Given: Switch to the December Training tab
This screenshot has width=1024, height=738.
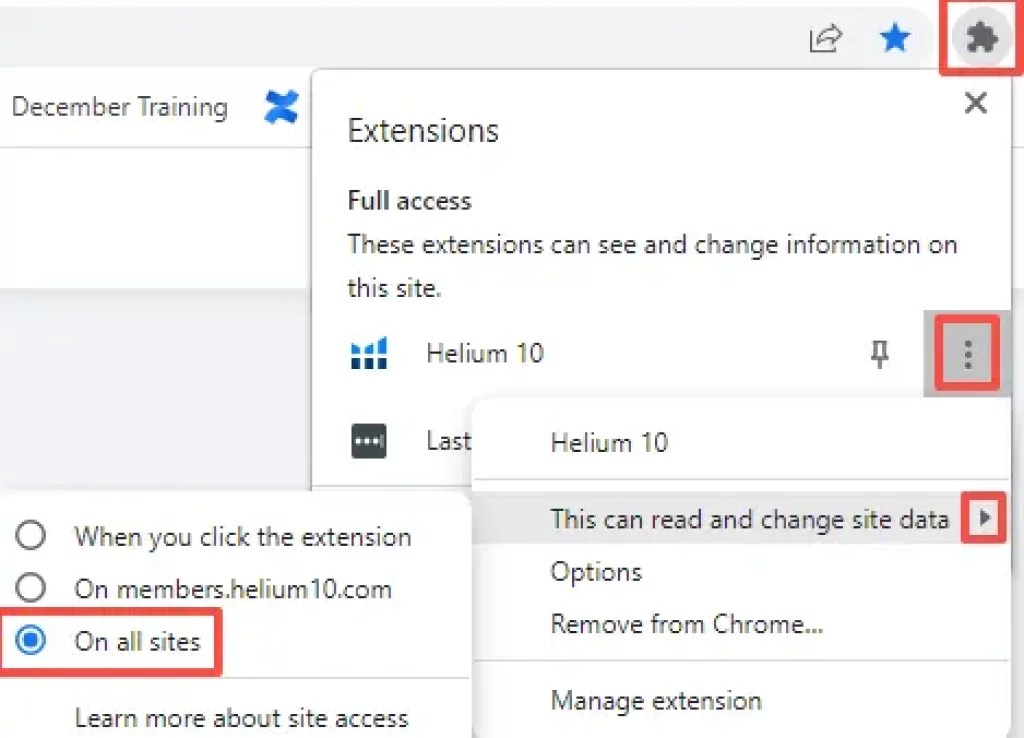Looking at the screenshot, I should 120,106.
